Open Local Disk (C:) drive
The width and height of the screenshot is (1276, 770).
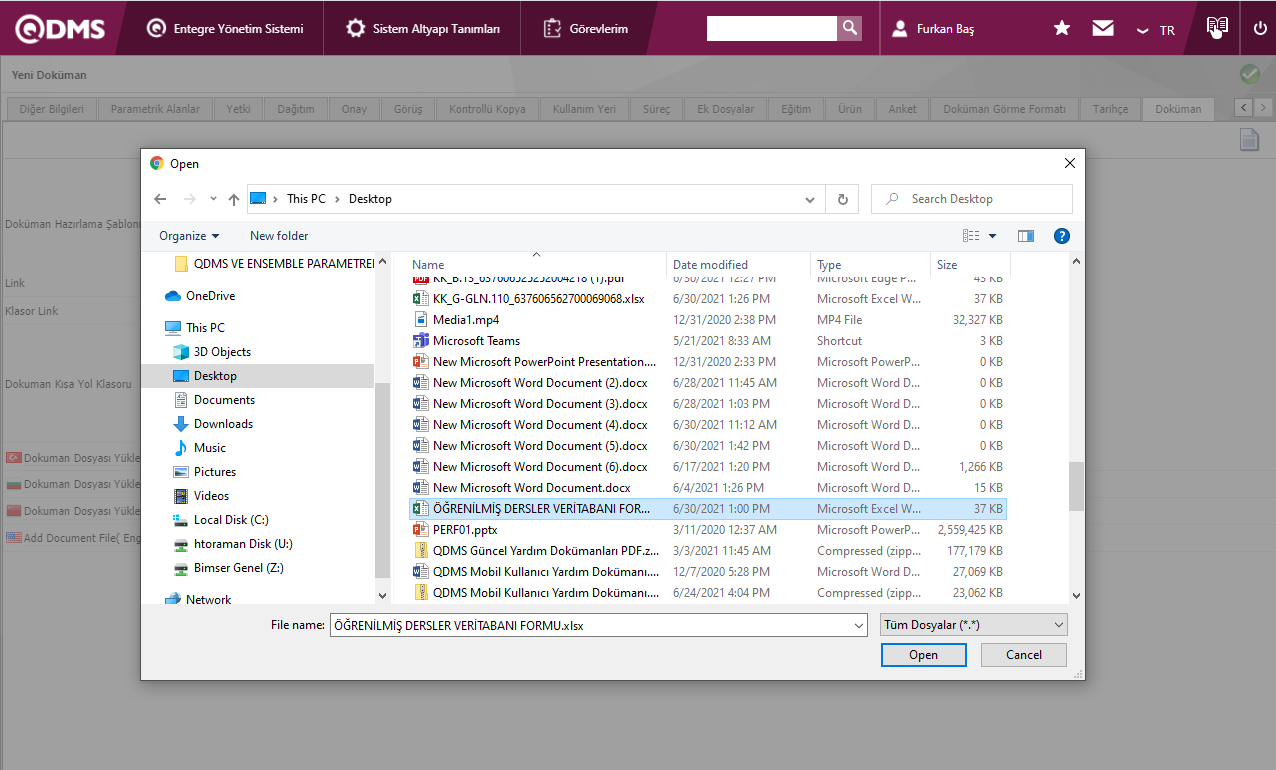click(231, 520)
